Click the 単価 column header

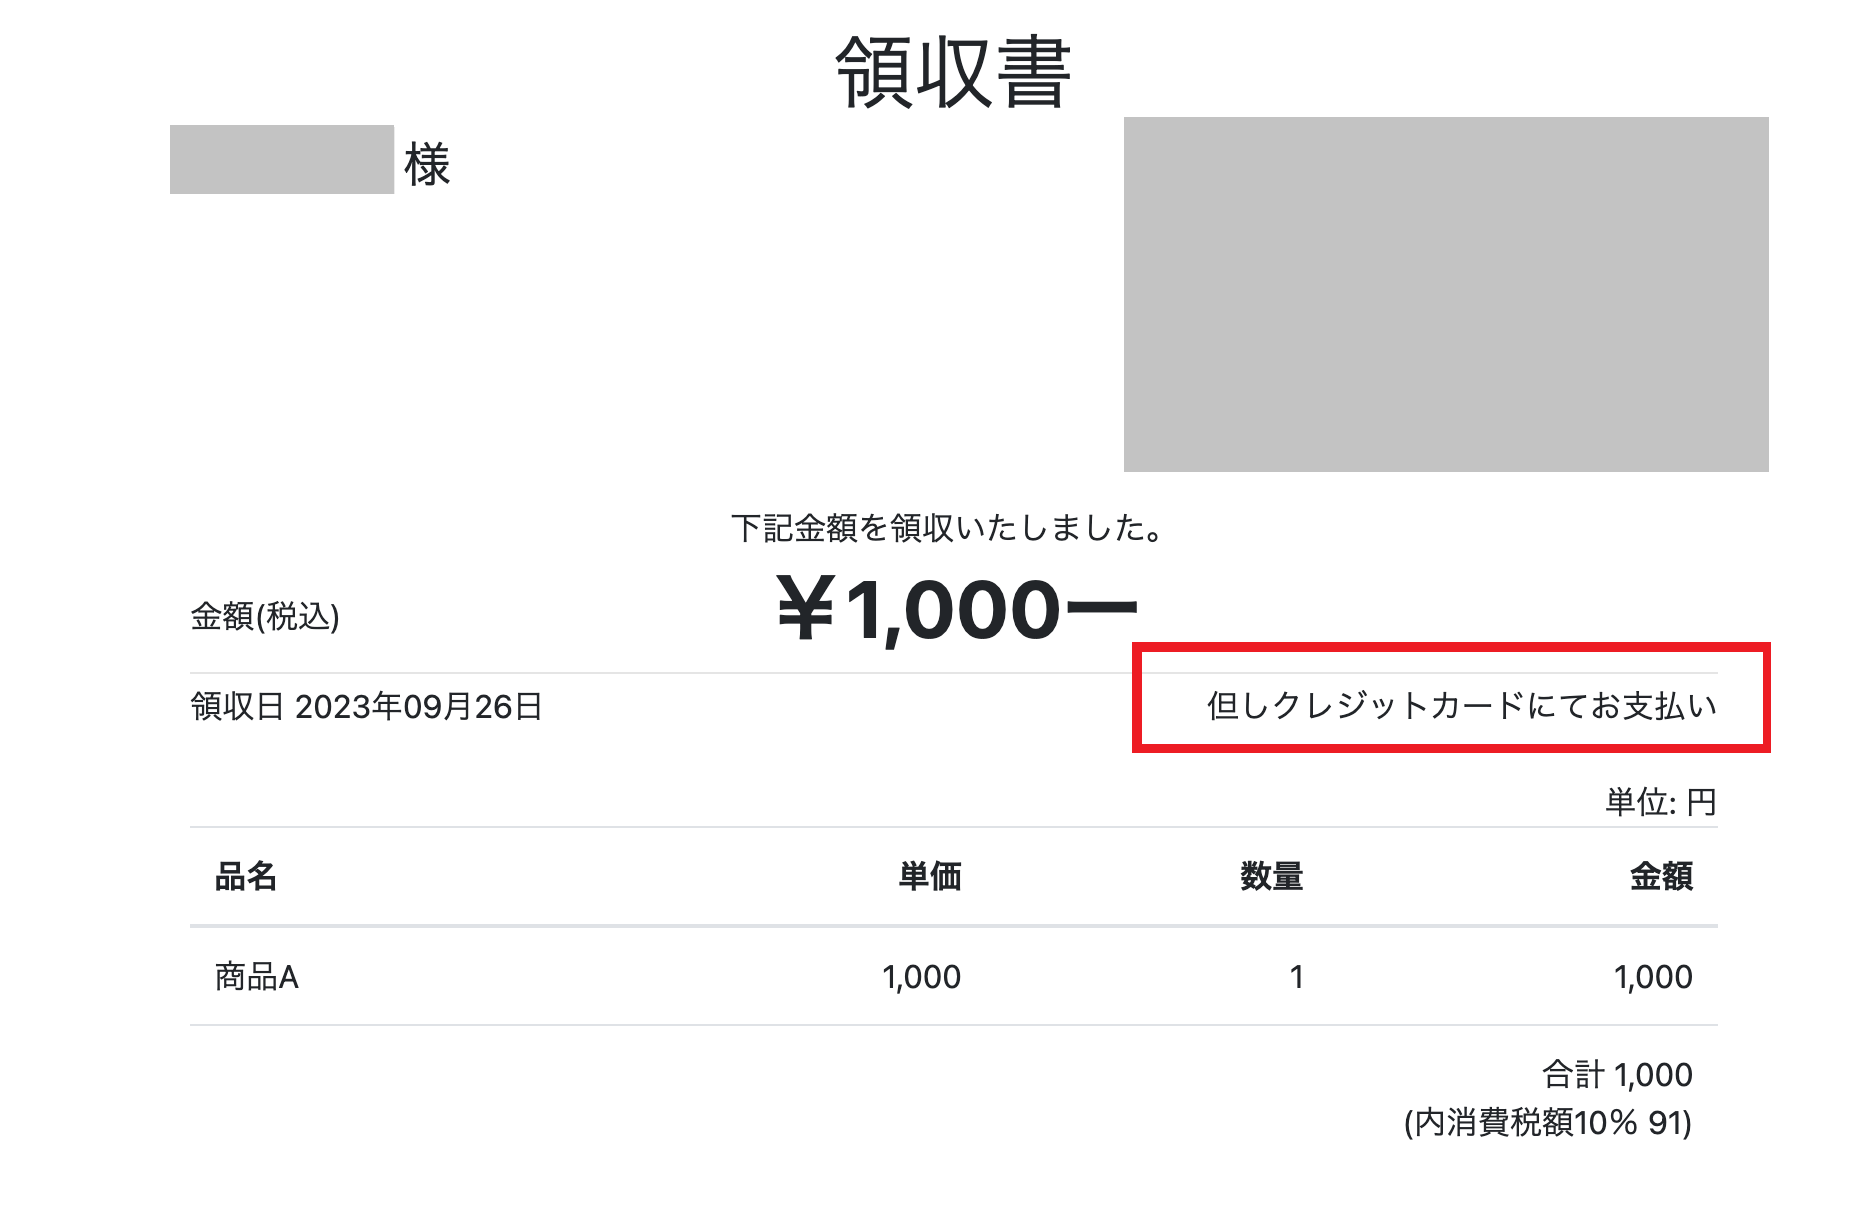click(930, 877)
